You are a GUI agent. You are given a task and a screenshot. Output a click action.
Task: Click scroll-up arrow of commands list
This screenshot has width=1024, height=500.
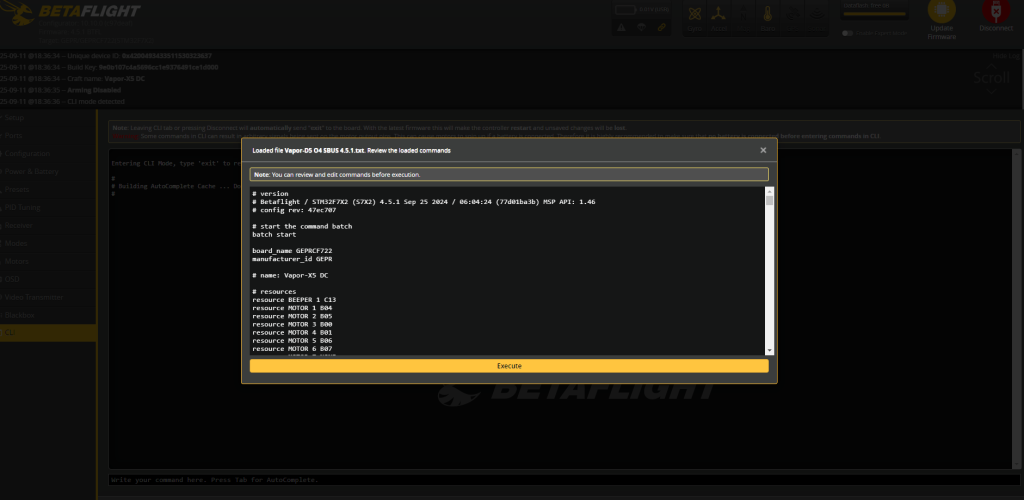[x=769, y=191]
